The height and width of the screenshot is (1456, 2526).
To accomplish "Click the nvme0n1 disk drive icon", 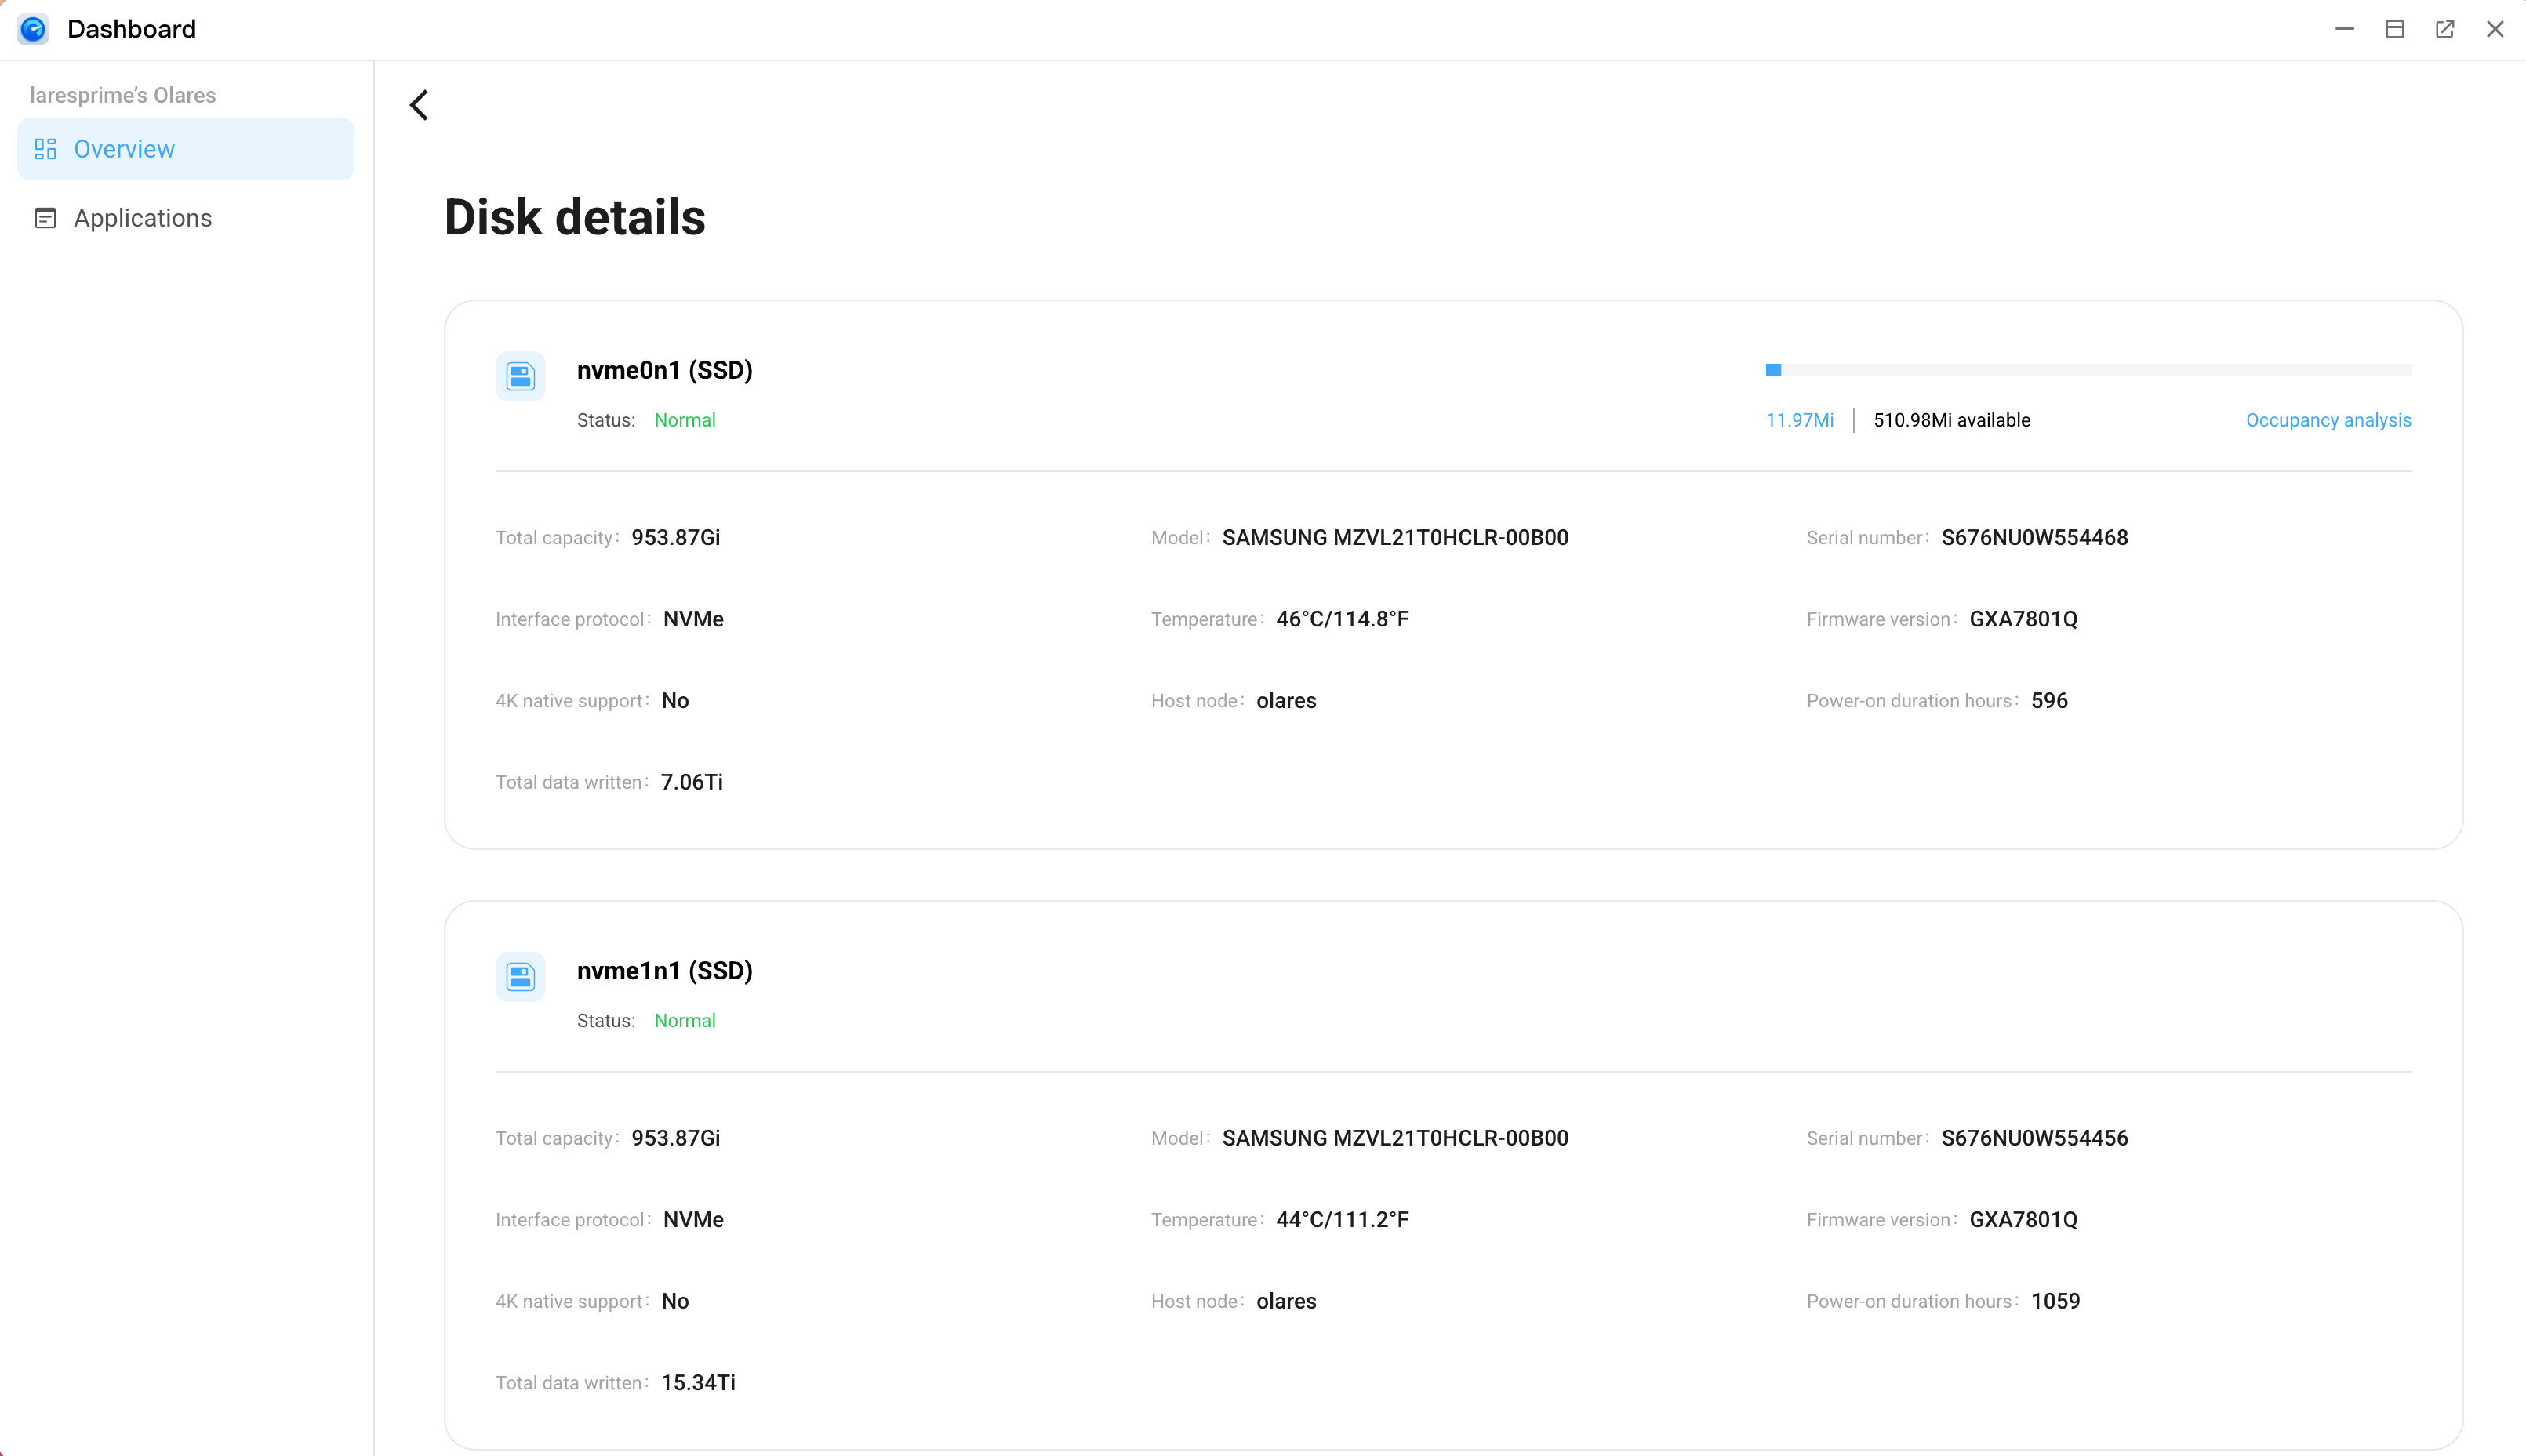I will pyautogui.click(x=520, y=376).
